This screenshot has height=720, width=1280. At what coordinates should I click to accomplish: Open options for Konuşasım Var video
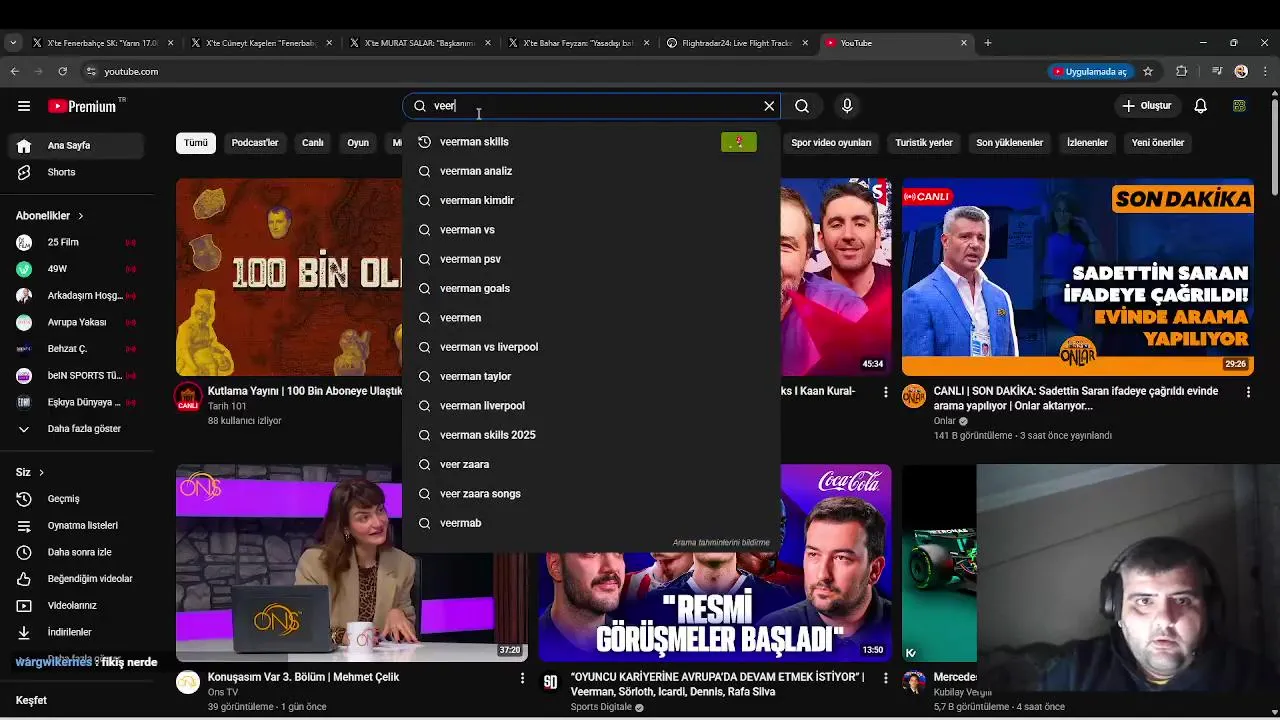522,679
